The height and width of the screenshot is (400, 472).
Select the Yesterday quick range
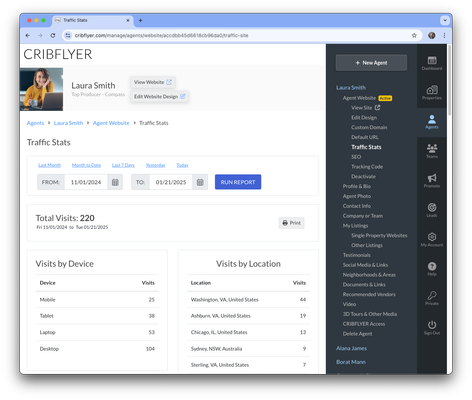click(156, 165)
